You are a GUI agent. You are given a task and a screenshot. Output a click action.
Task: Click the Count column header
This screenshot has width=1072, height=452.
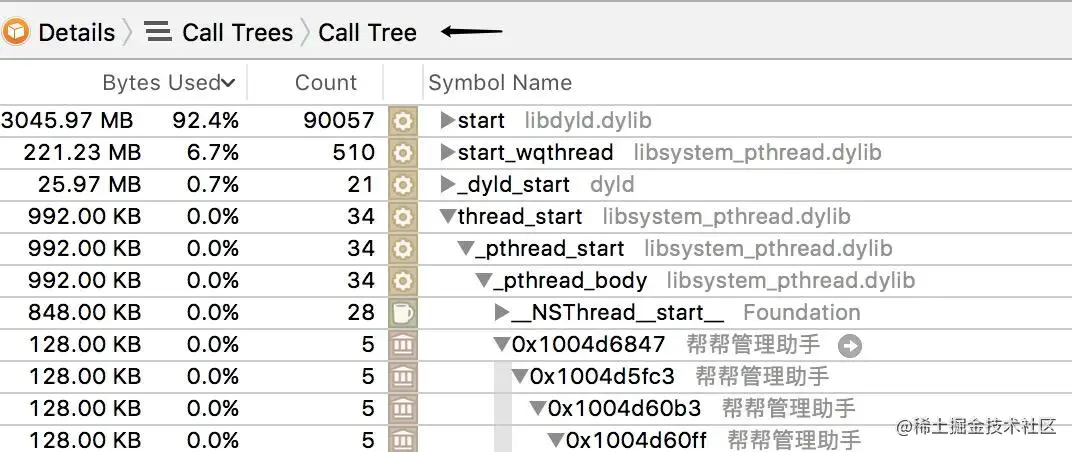(x=325, y=83)
